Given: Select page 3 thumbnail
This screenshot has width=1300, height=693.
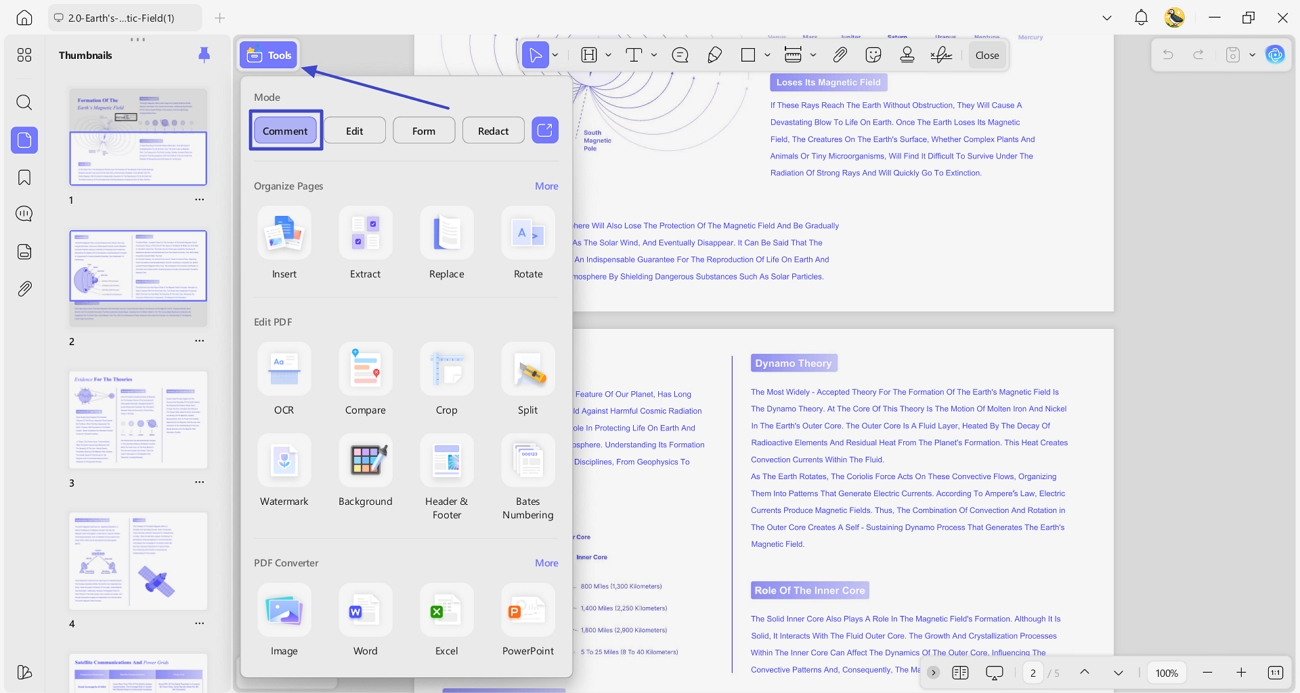Looking at the screenshot, I should [138, 420].
